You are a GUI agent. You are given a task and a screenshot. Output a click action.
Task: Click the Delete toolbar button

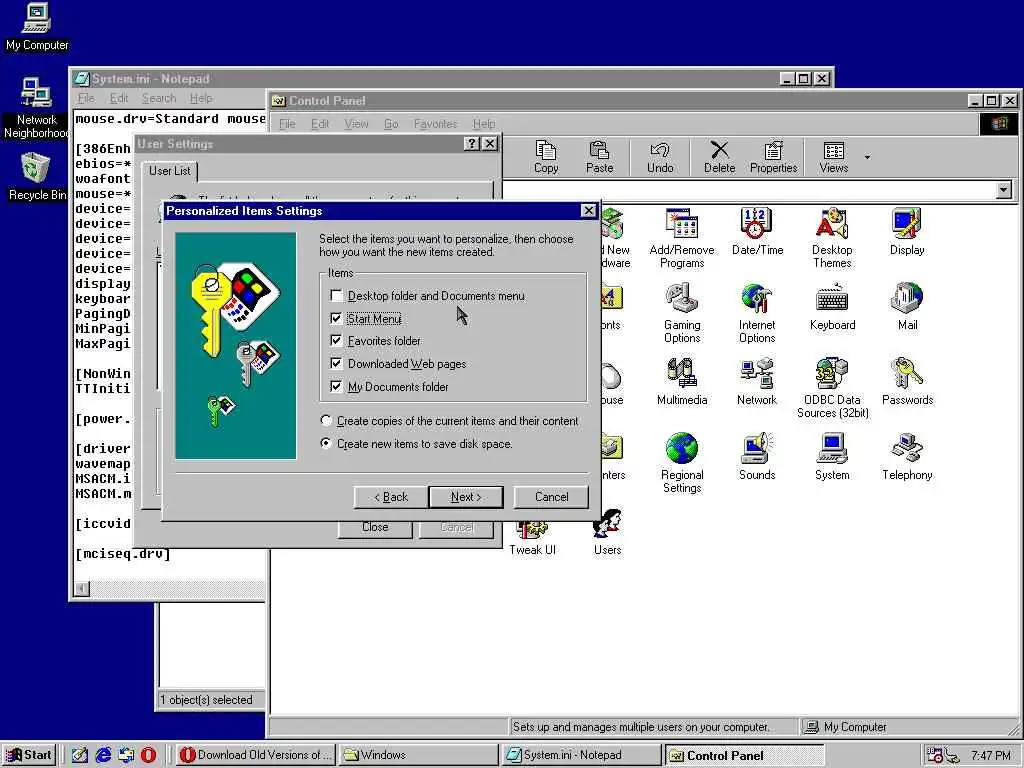719,157
